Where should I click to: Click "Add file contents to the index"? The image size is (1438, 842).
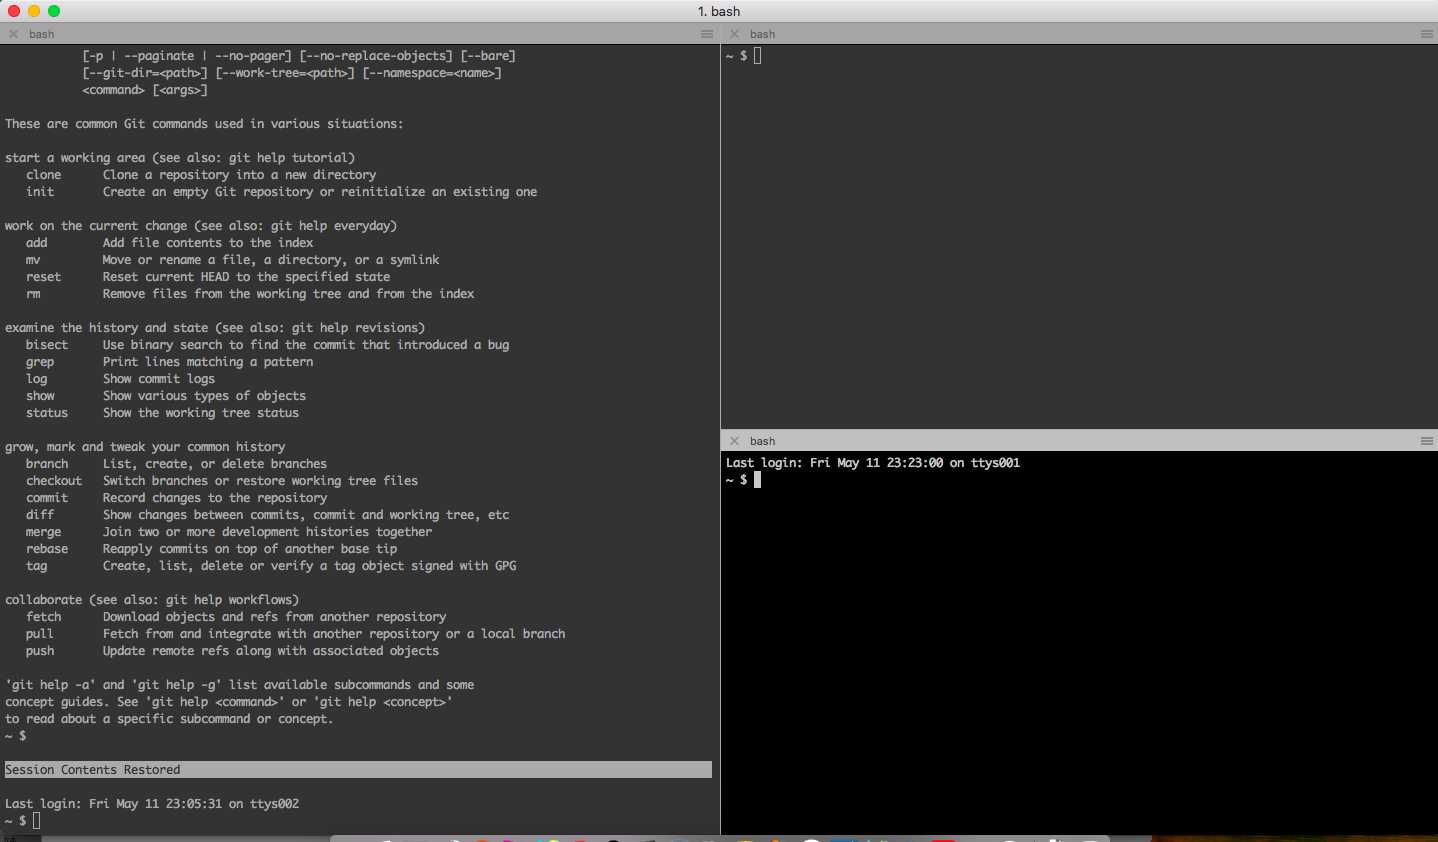208,243
